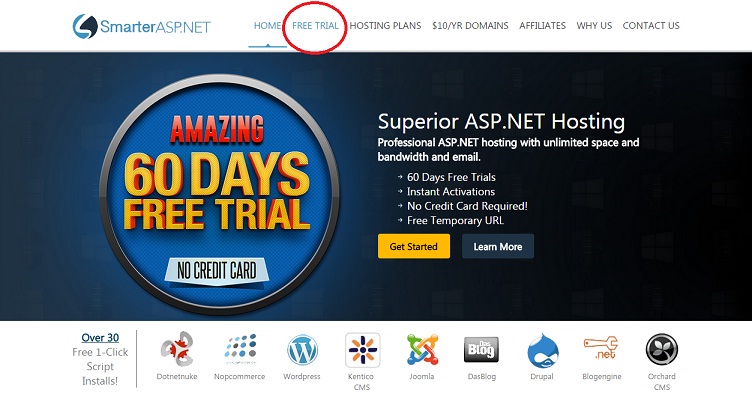Click the Joomla label text
Viewport: 752px width, 399px height.
click(422, 376)
